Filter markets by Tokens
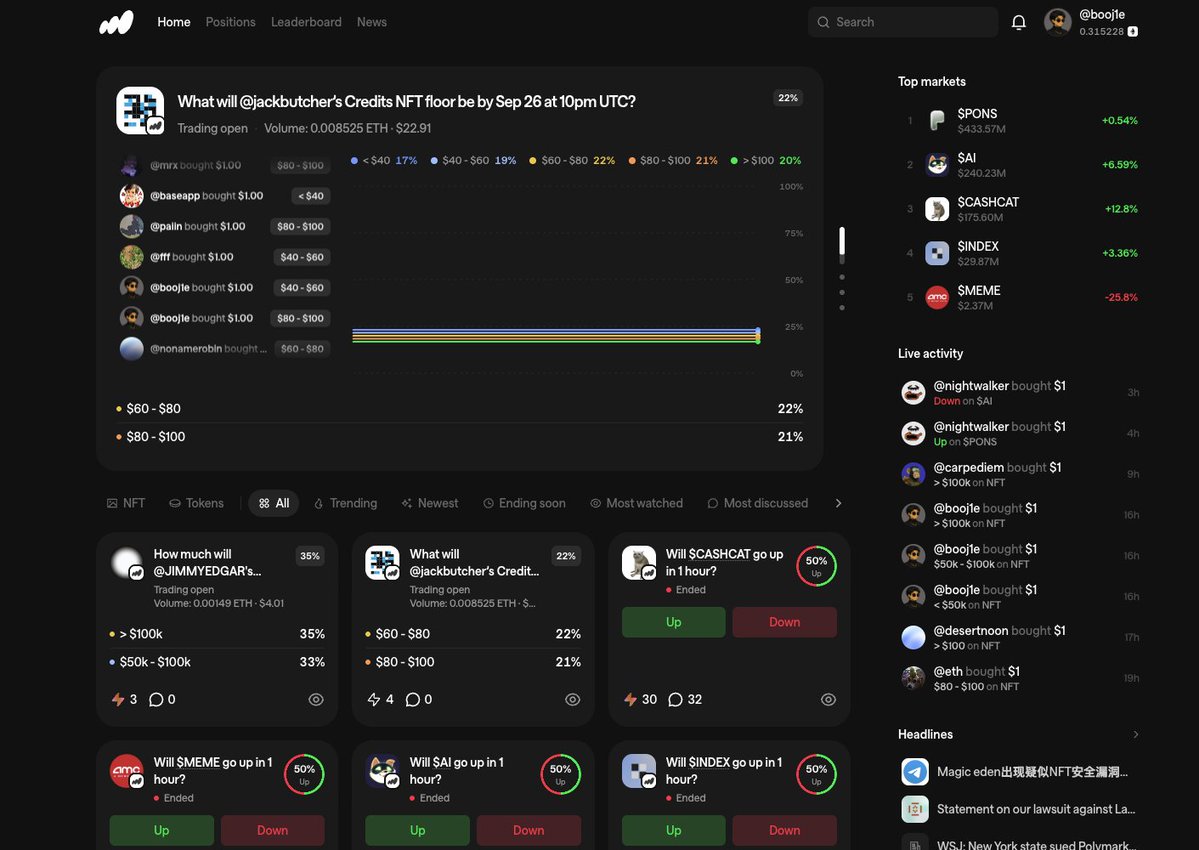Image resolution: width=1199 pixels, height=850 pixels. 197,503
